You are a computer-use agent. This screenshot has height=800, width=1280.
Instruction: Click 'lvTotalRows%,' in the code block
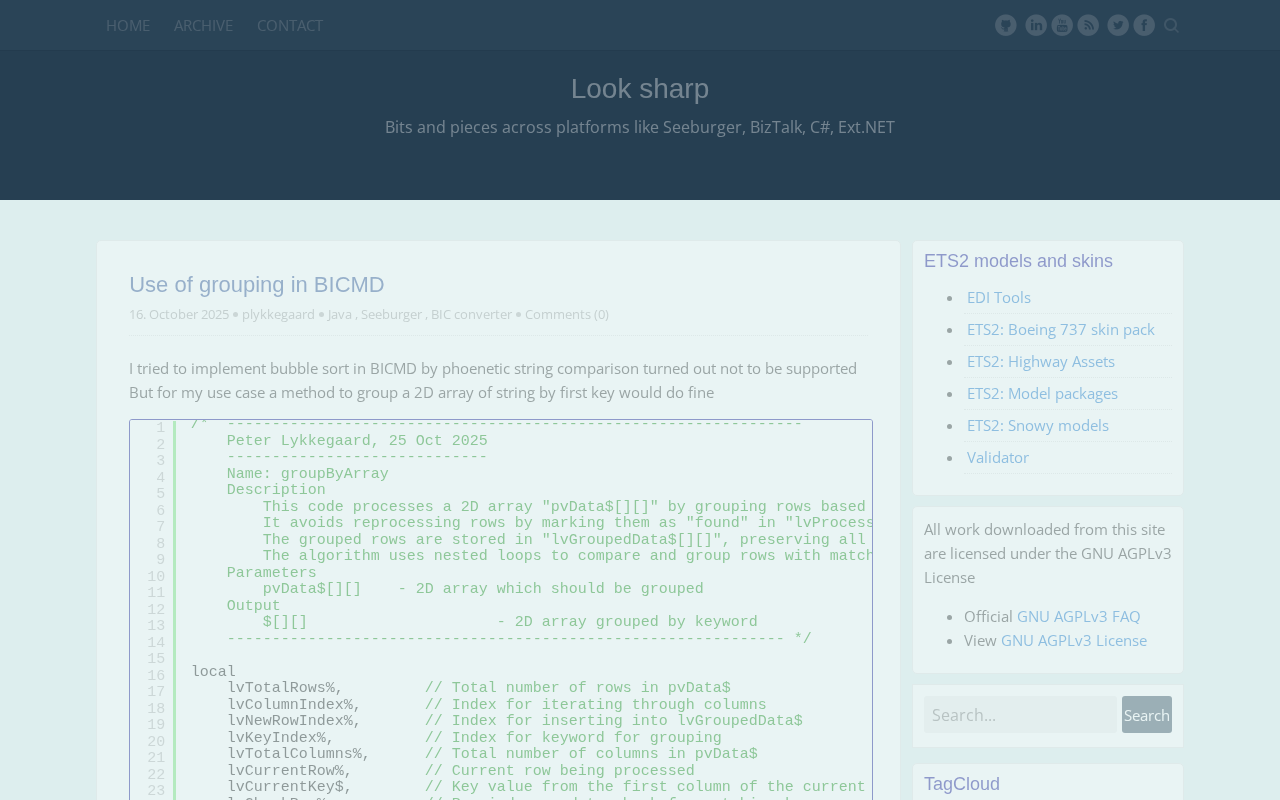coord(285,688)
